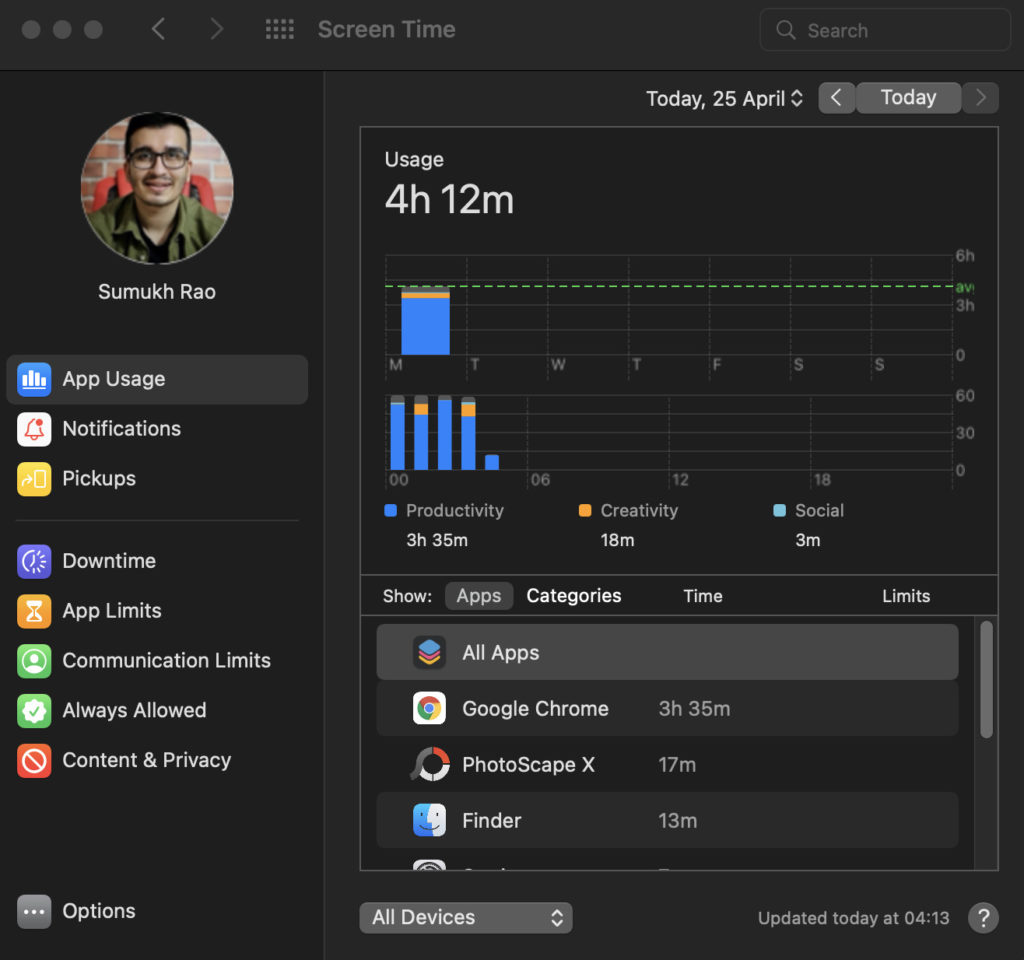Show all preferences grid icon
1024x960 pixels.
[x=280, y=29]
